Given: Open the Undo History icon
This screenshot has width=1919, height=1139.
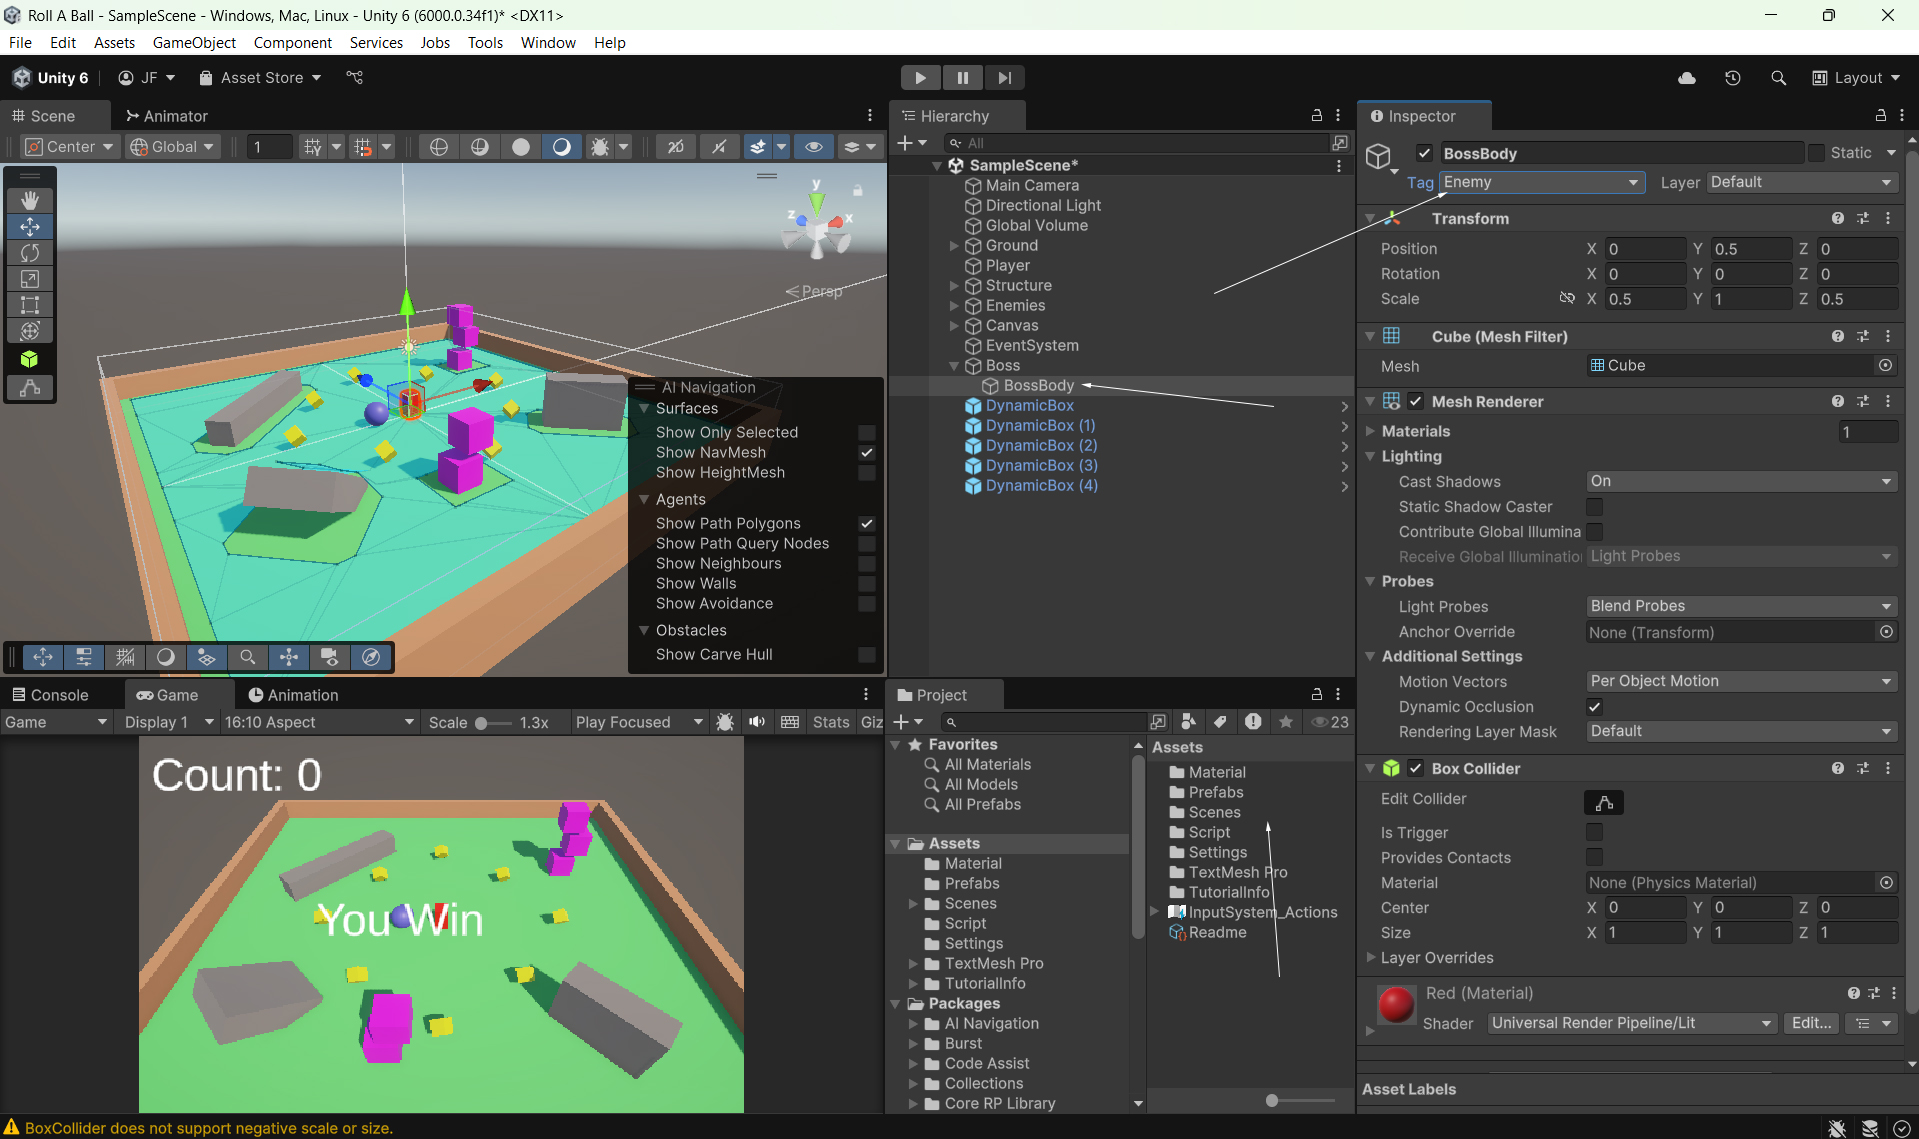Looking at the screenshot, I should click(1733, 78).
